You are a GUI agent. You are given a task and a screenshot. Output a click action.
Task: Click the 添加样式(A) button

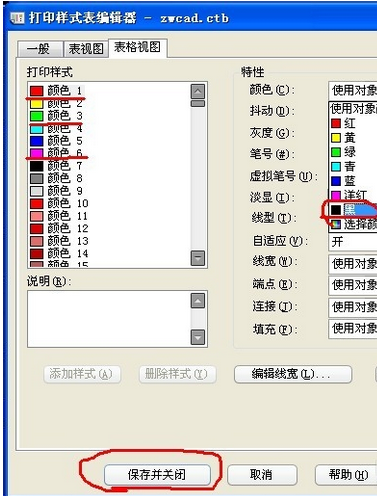[82, 374]
